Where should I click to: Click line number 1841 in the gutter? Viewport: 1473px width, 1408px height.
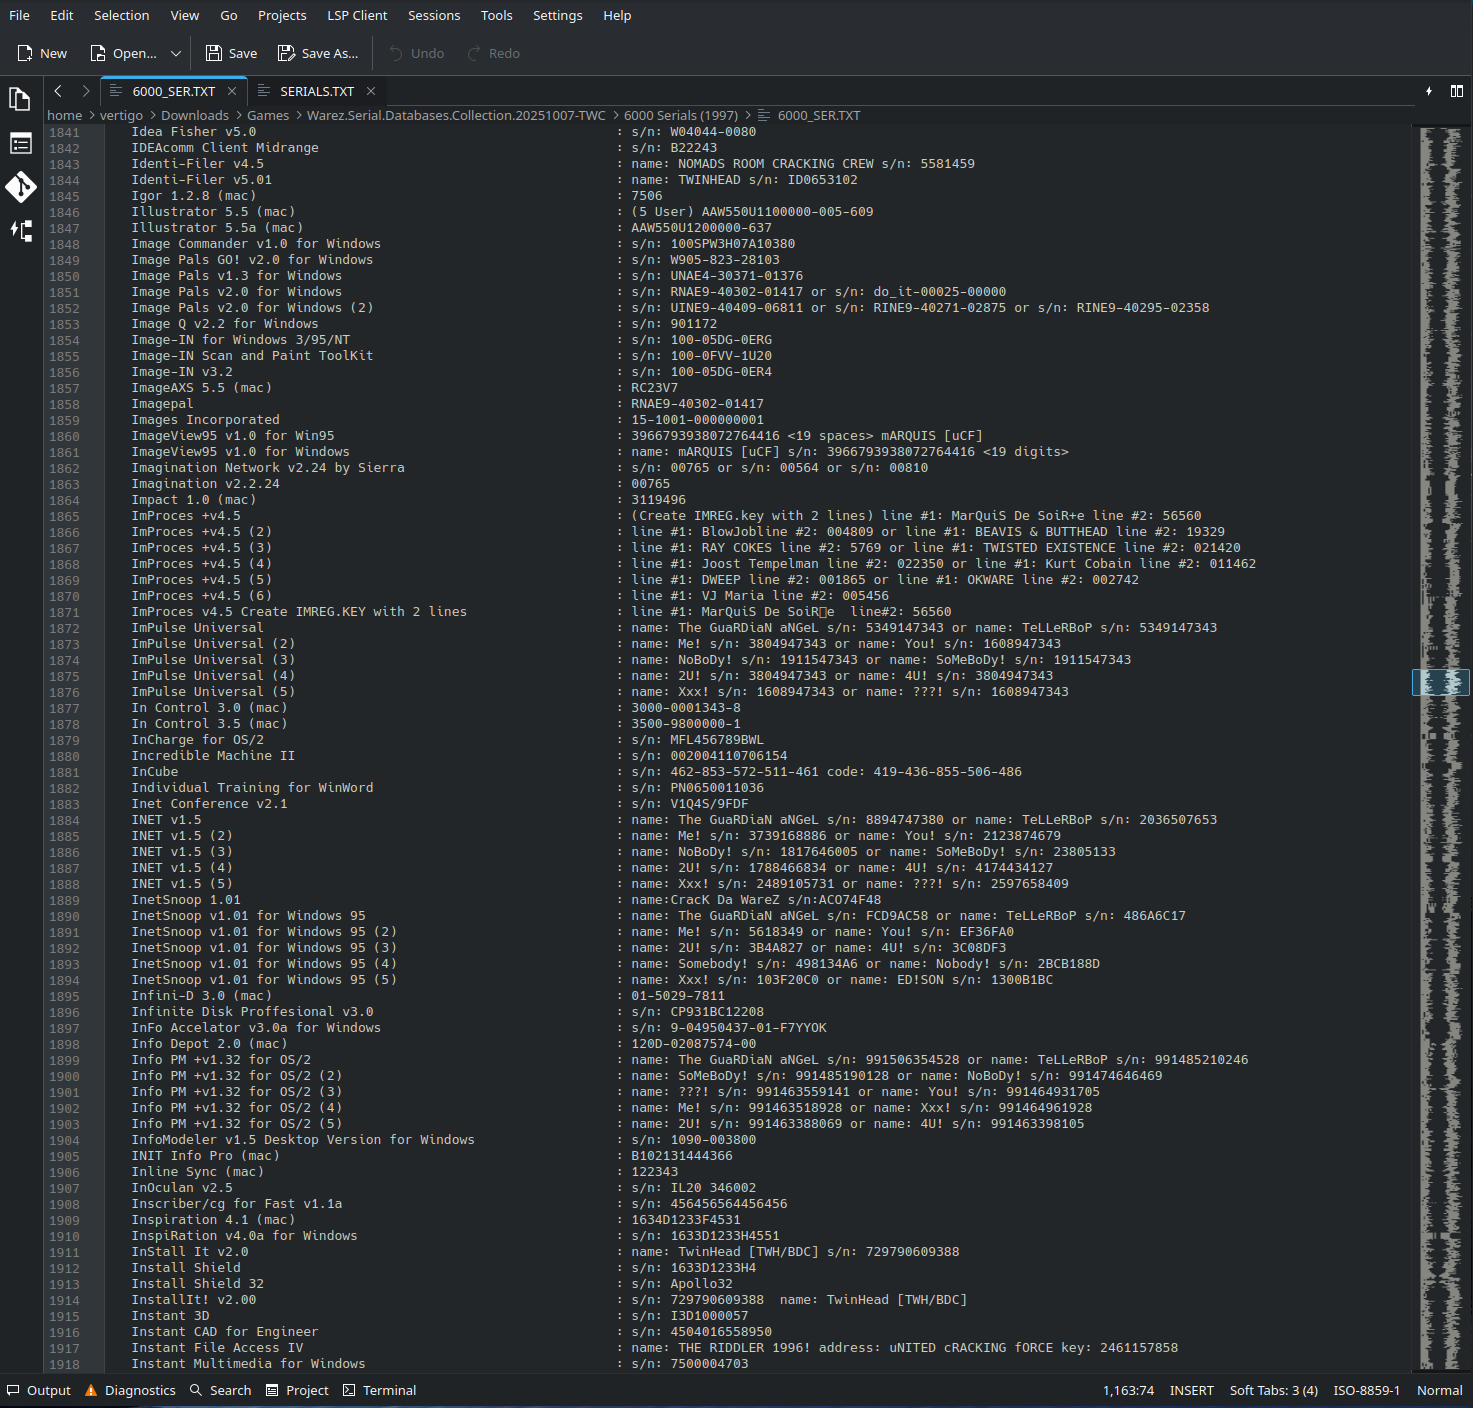click(64, 132)
